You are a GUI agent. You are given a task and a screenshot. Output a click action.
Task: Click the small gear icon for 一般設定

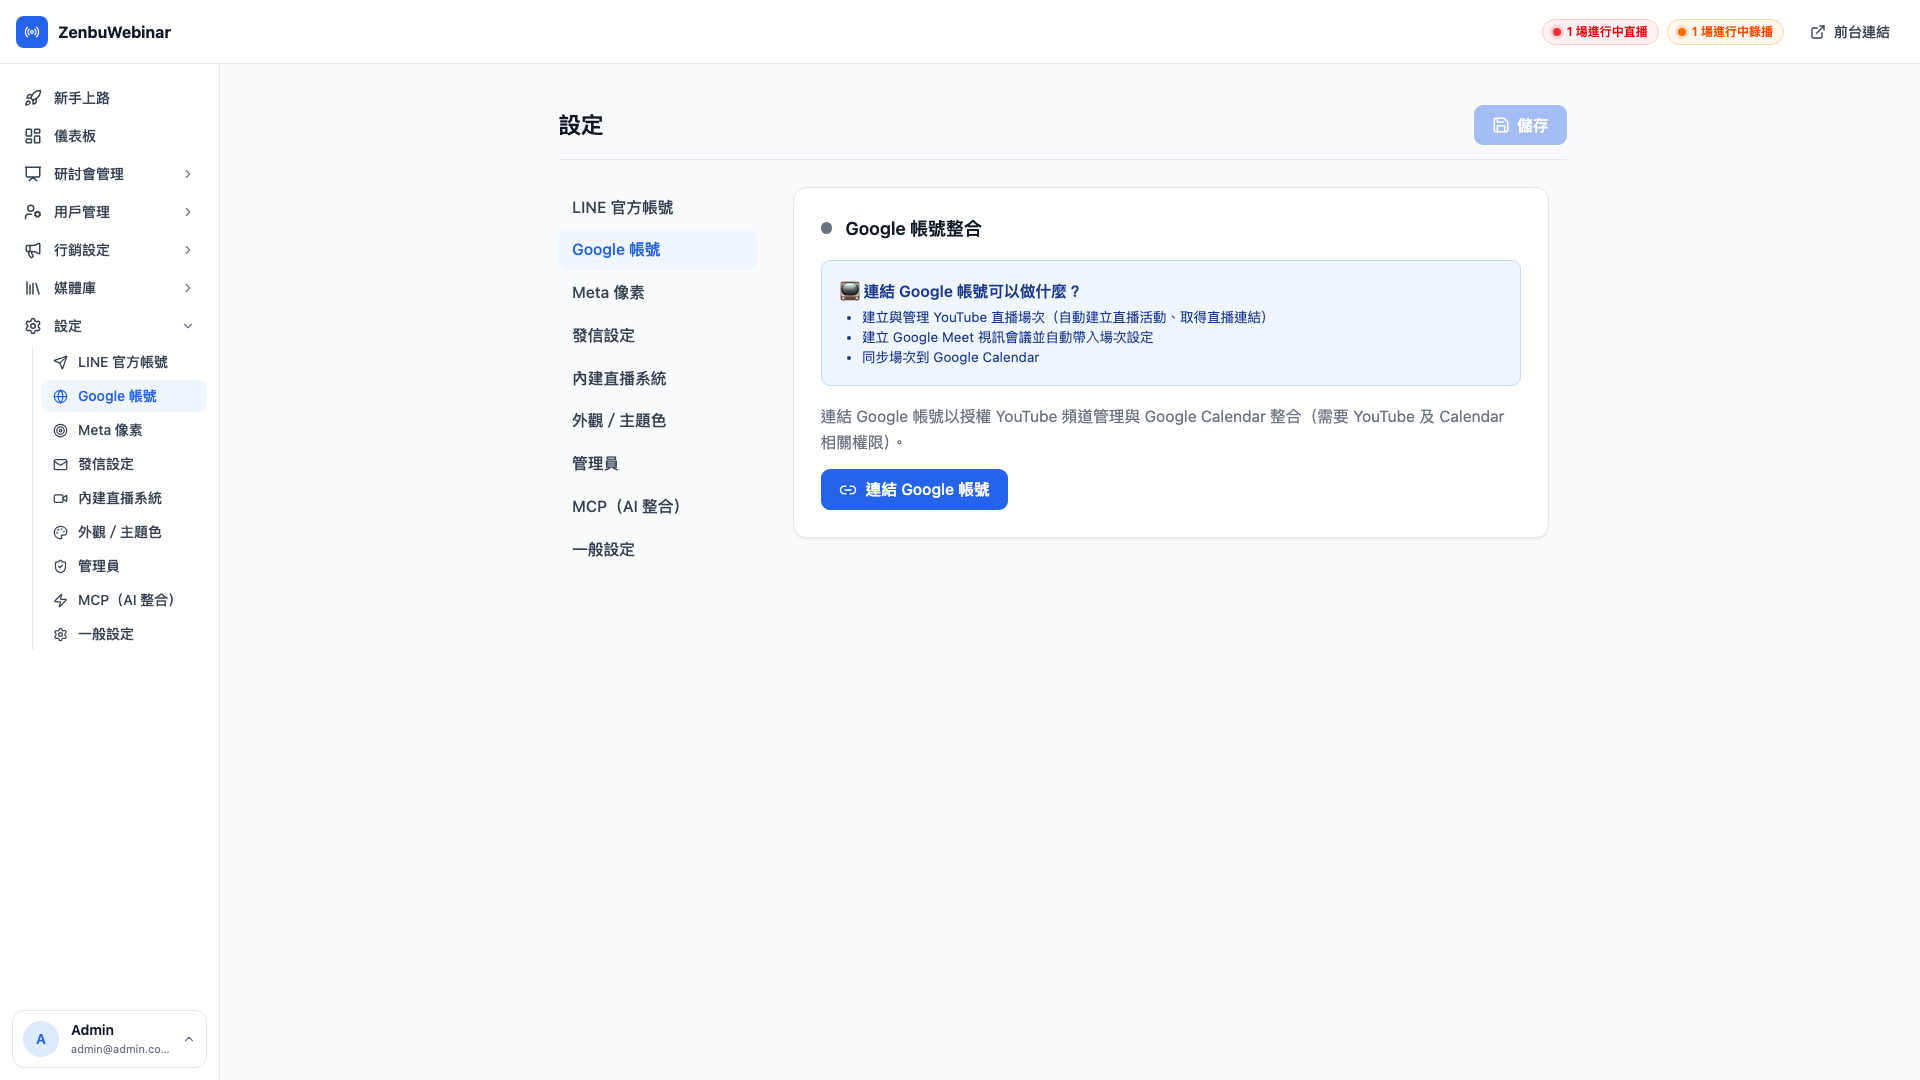(61, 634)
